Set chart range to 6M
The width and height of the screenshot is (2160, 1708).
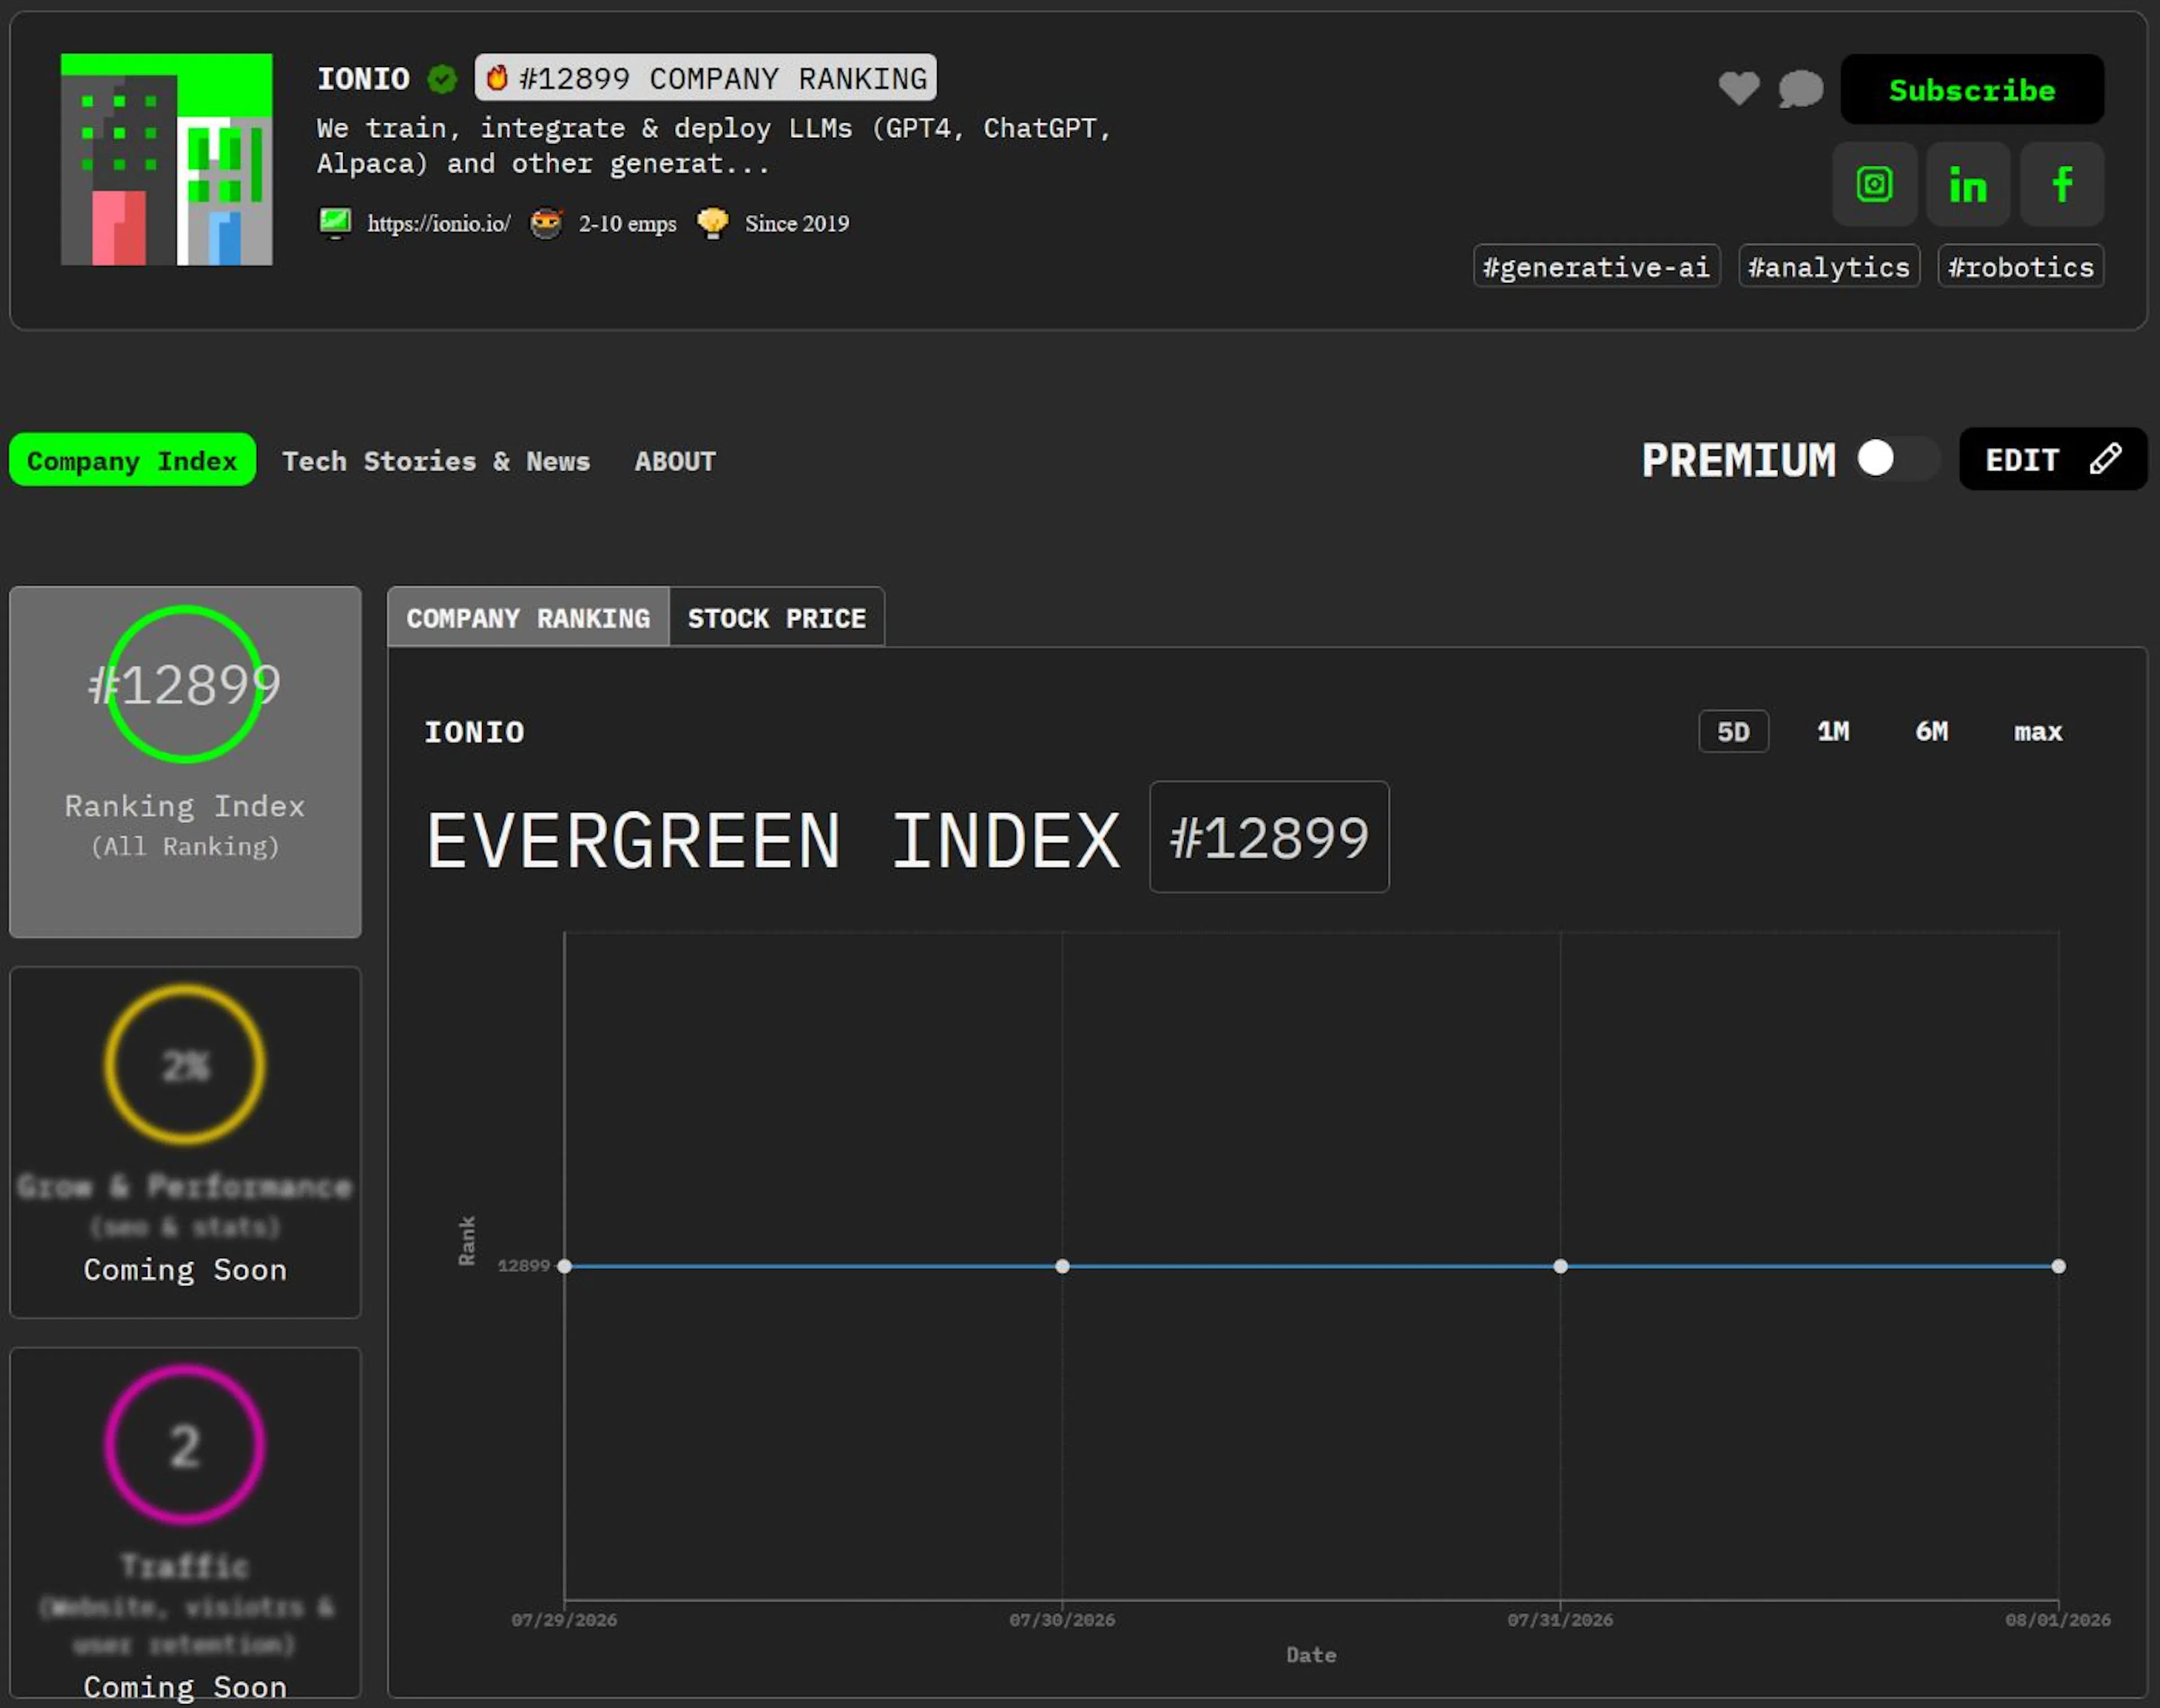(x=1931, y=732)
